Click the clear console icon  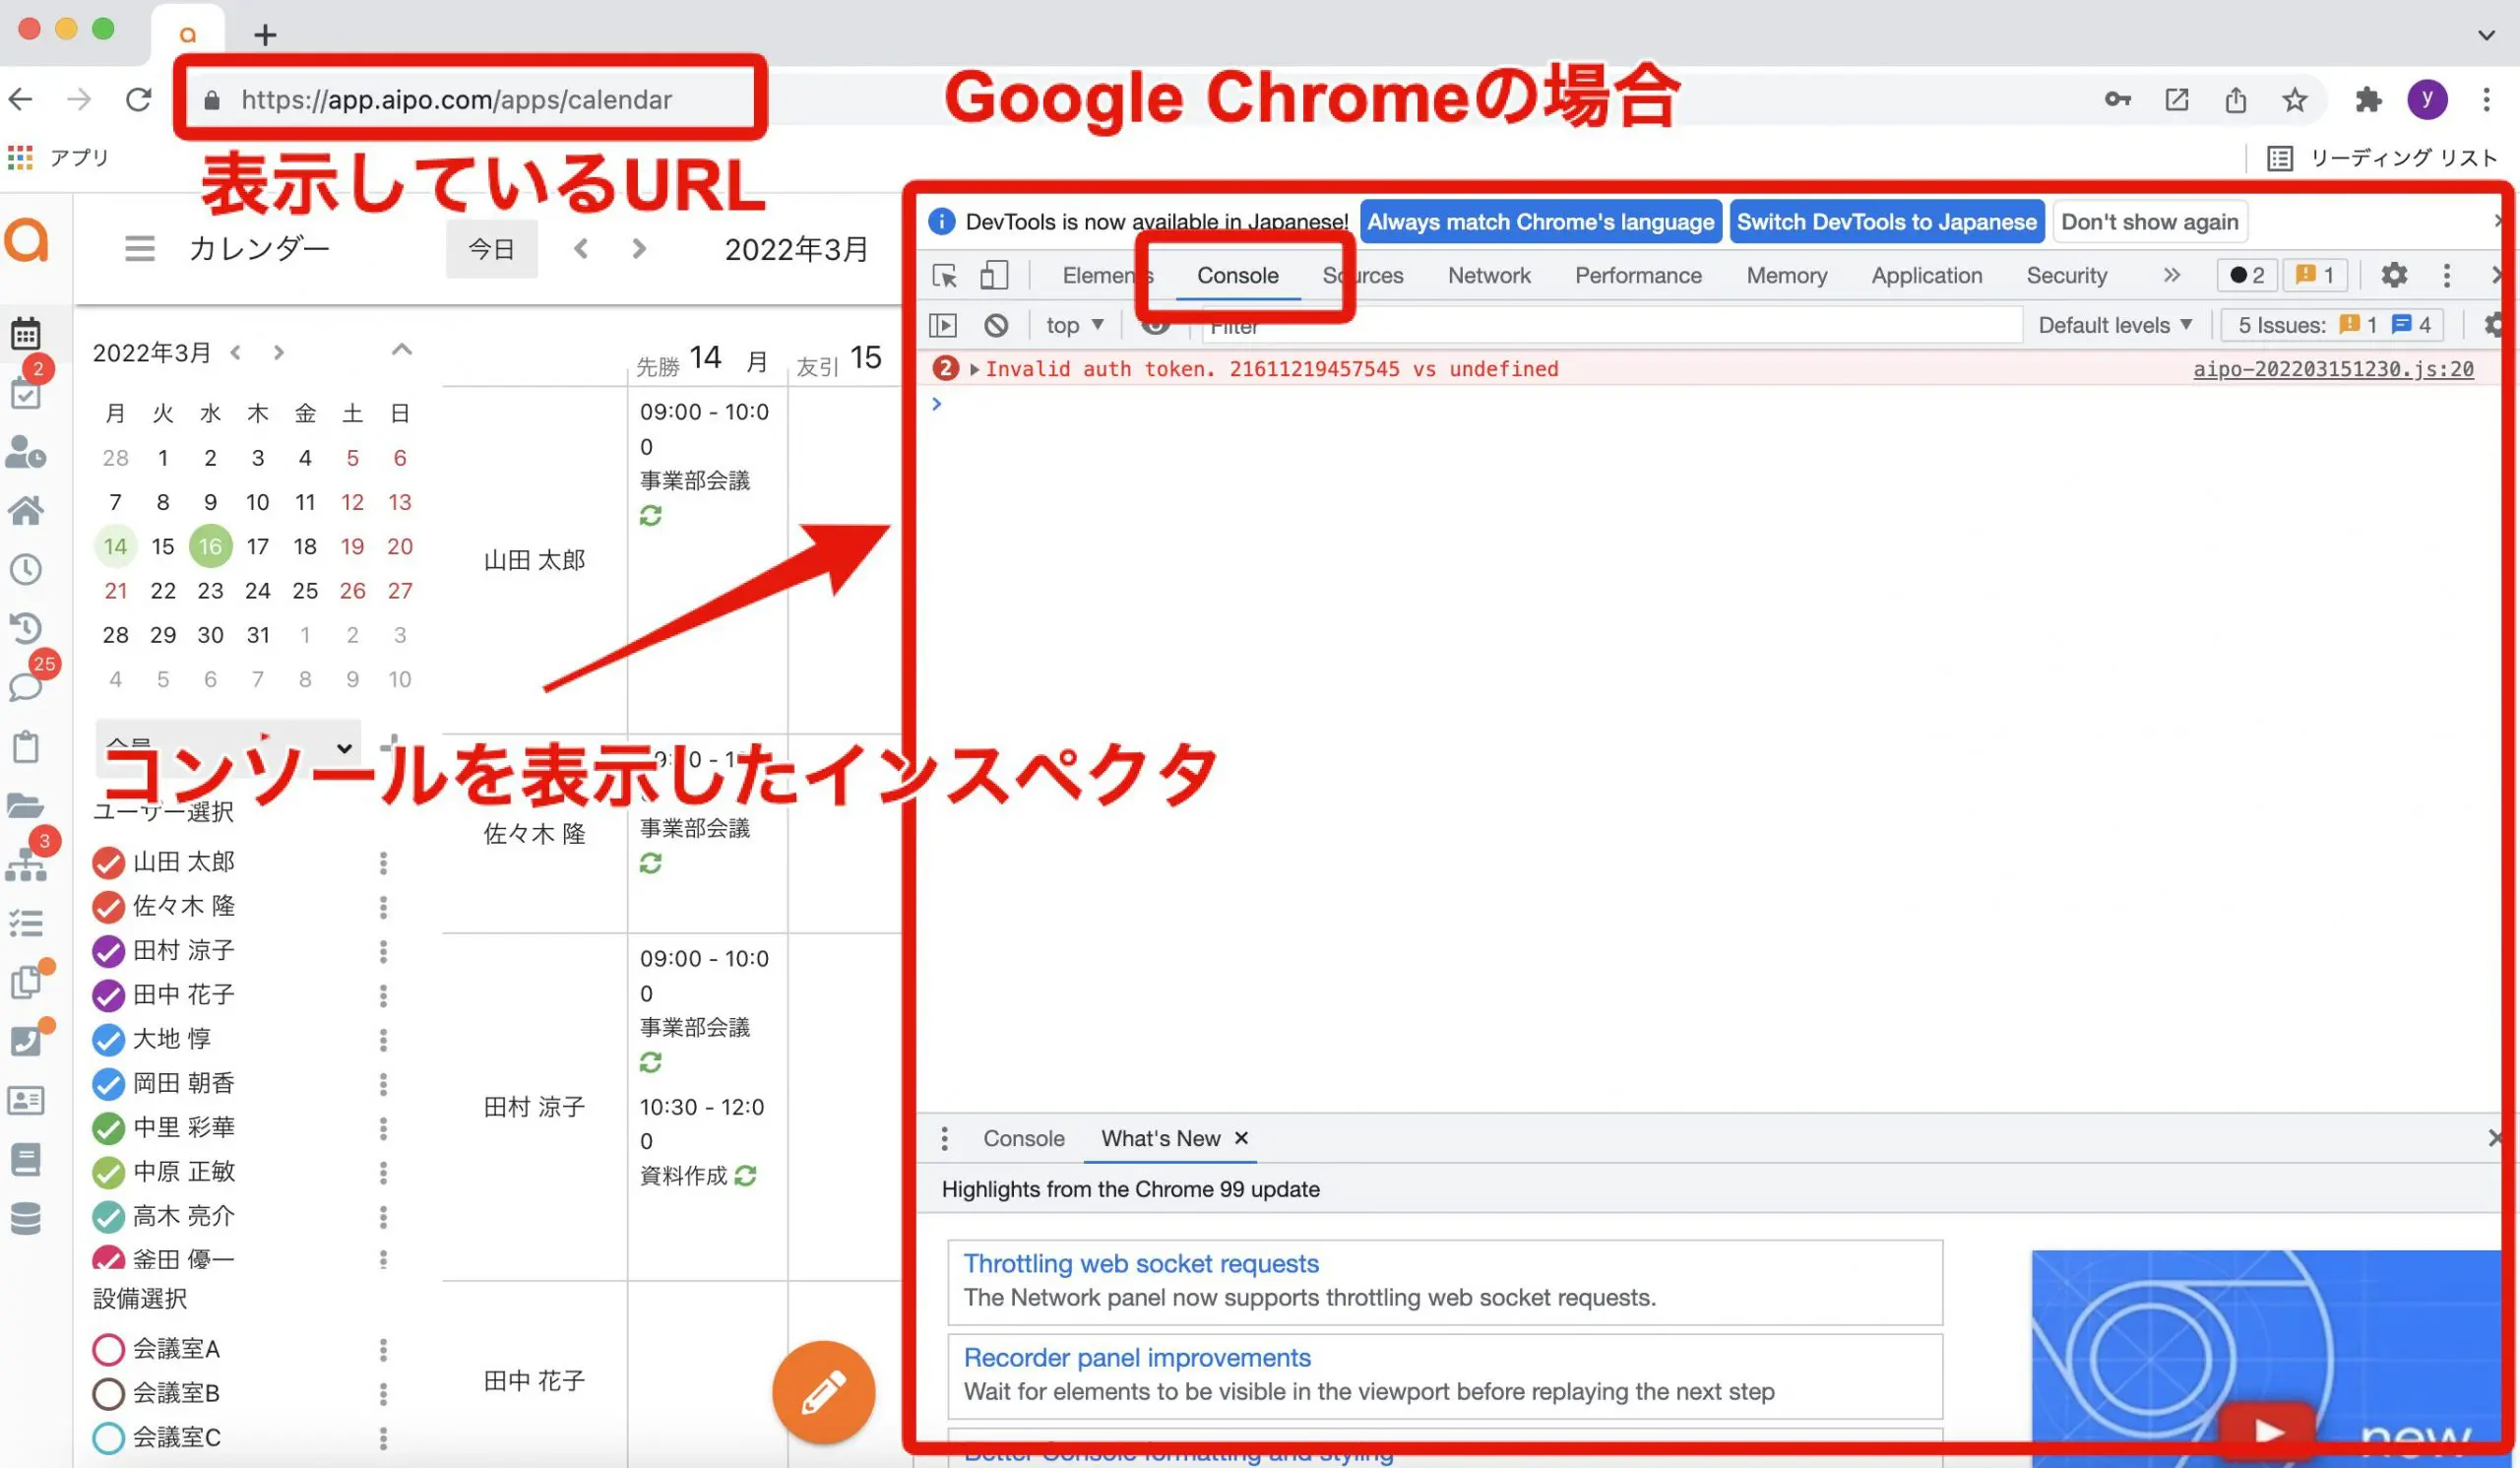tap(995, 325)
